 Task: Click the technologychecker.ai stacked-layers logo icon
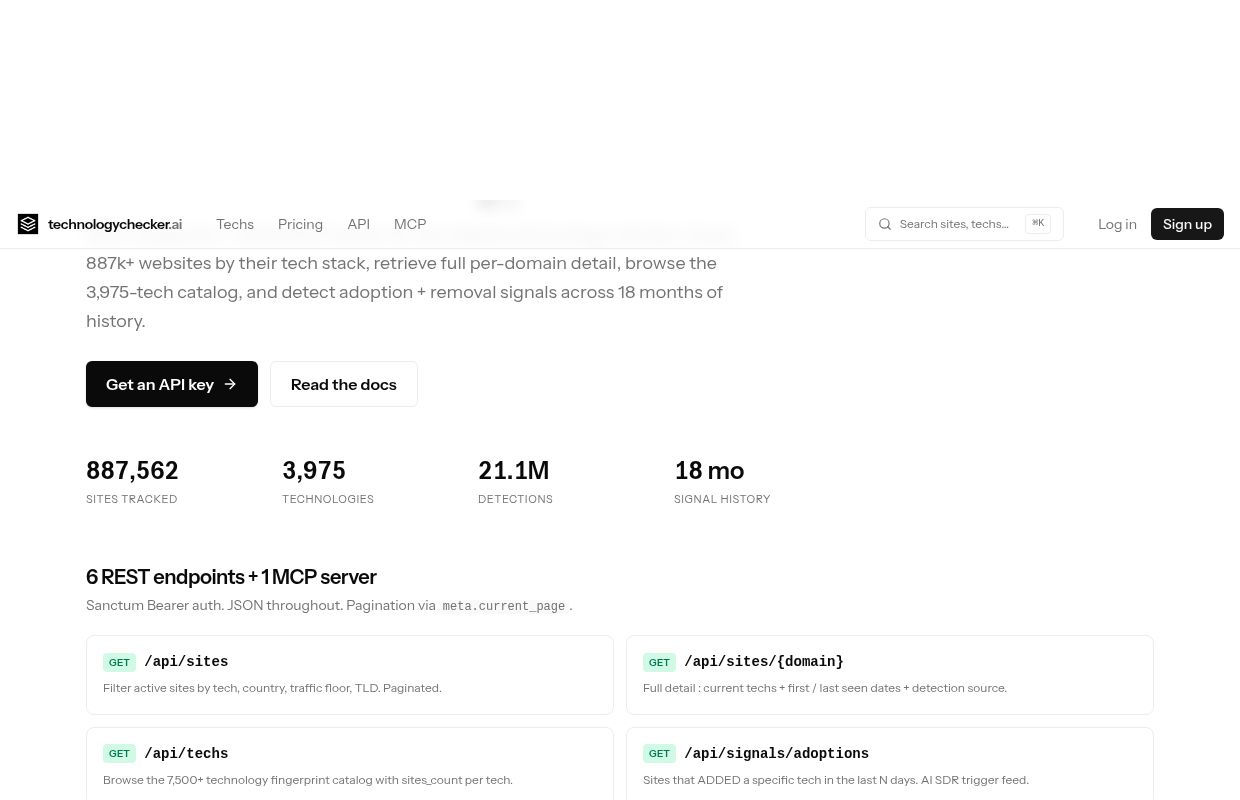28,224
